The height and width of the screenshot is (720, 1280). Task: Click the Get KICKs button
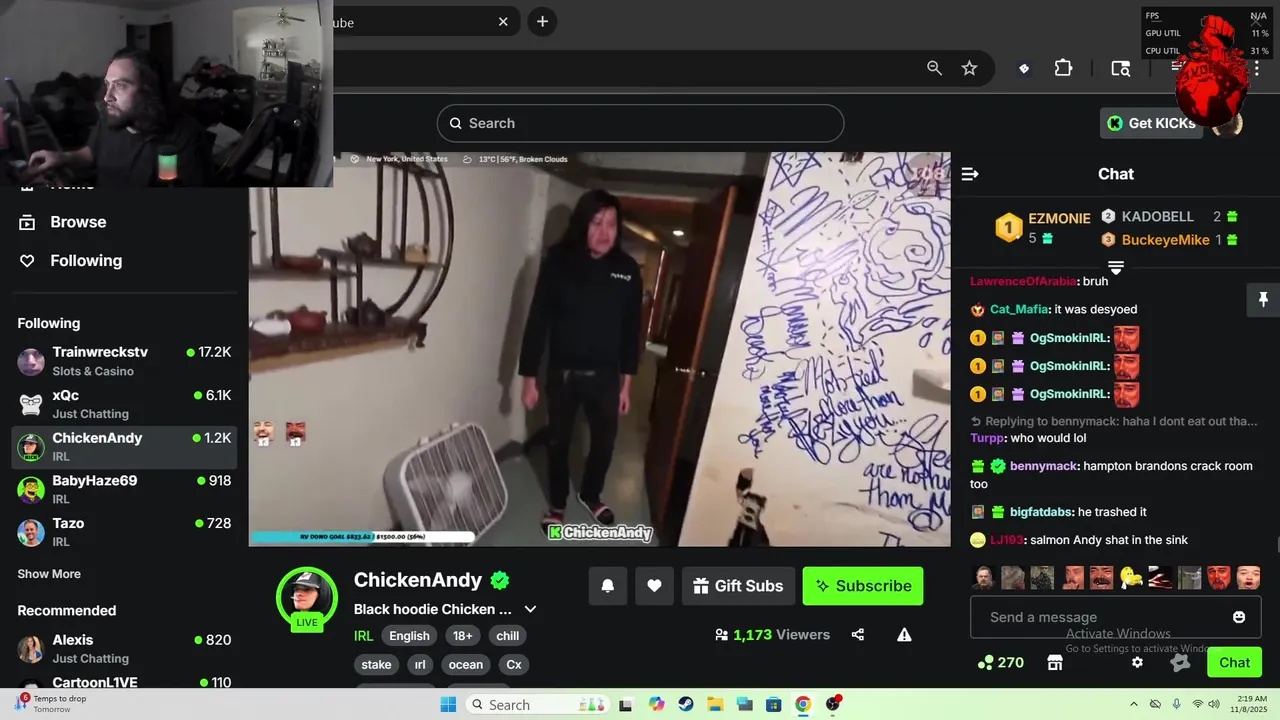coord(1151,123)
